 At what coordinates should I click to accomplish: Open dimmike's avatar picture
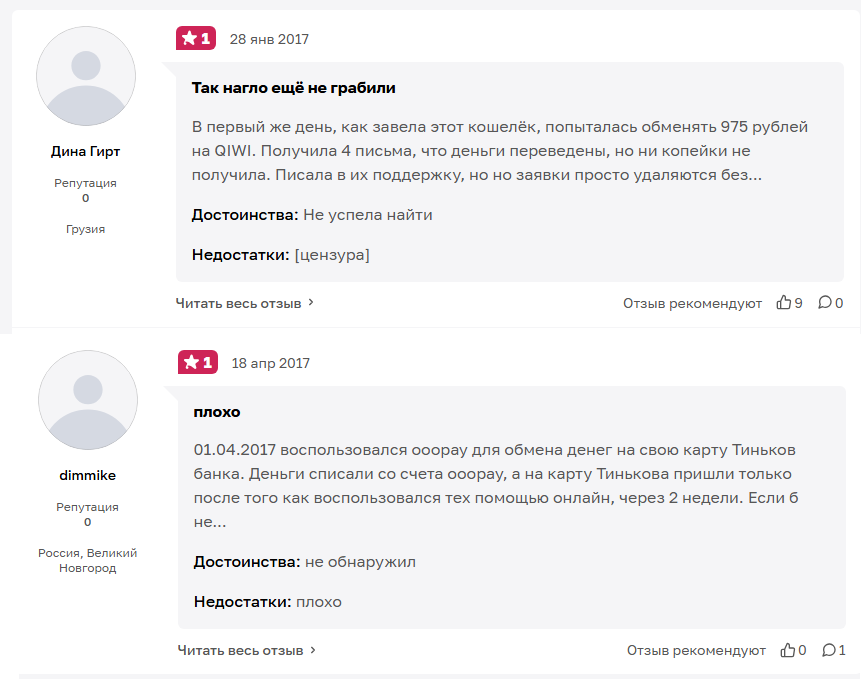pyautogui.click(x=88, y=400)
